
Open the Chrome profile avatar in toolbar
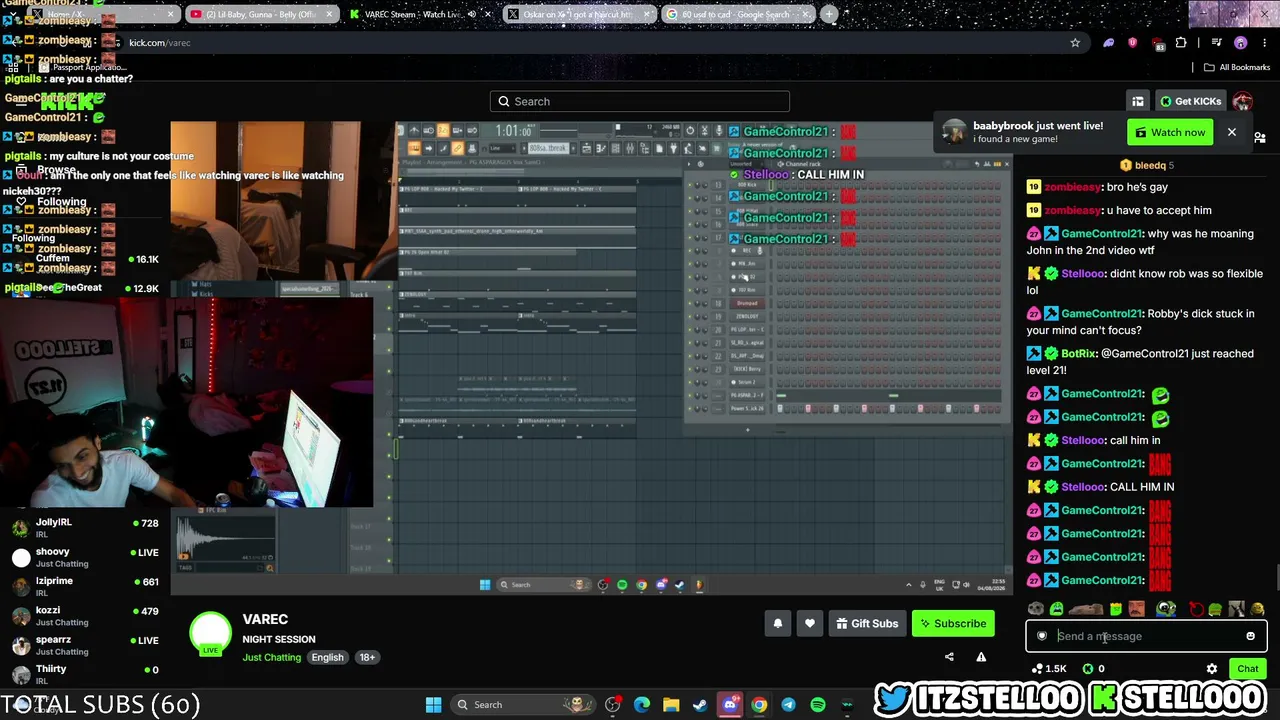[1241, 43]
